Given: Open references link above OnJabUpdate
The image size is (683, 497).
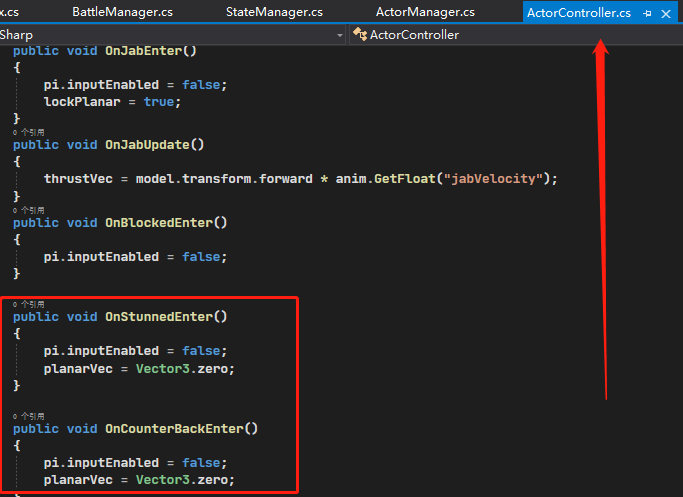Looking at the screenshot, I should click(29, 132).
